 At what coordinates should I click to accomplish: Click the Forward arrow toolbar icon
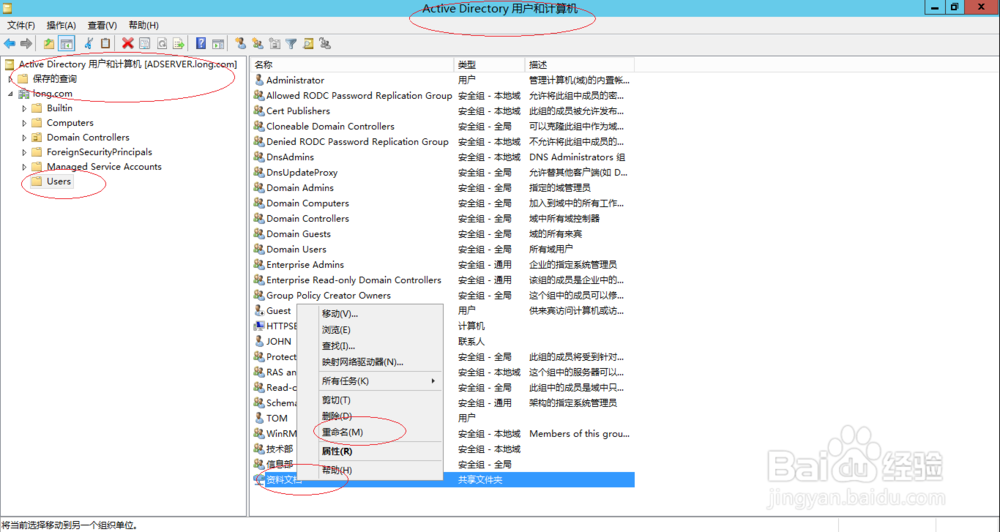26,43
